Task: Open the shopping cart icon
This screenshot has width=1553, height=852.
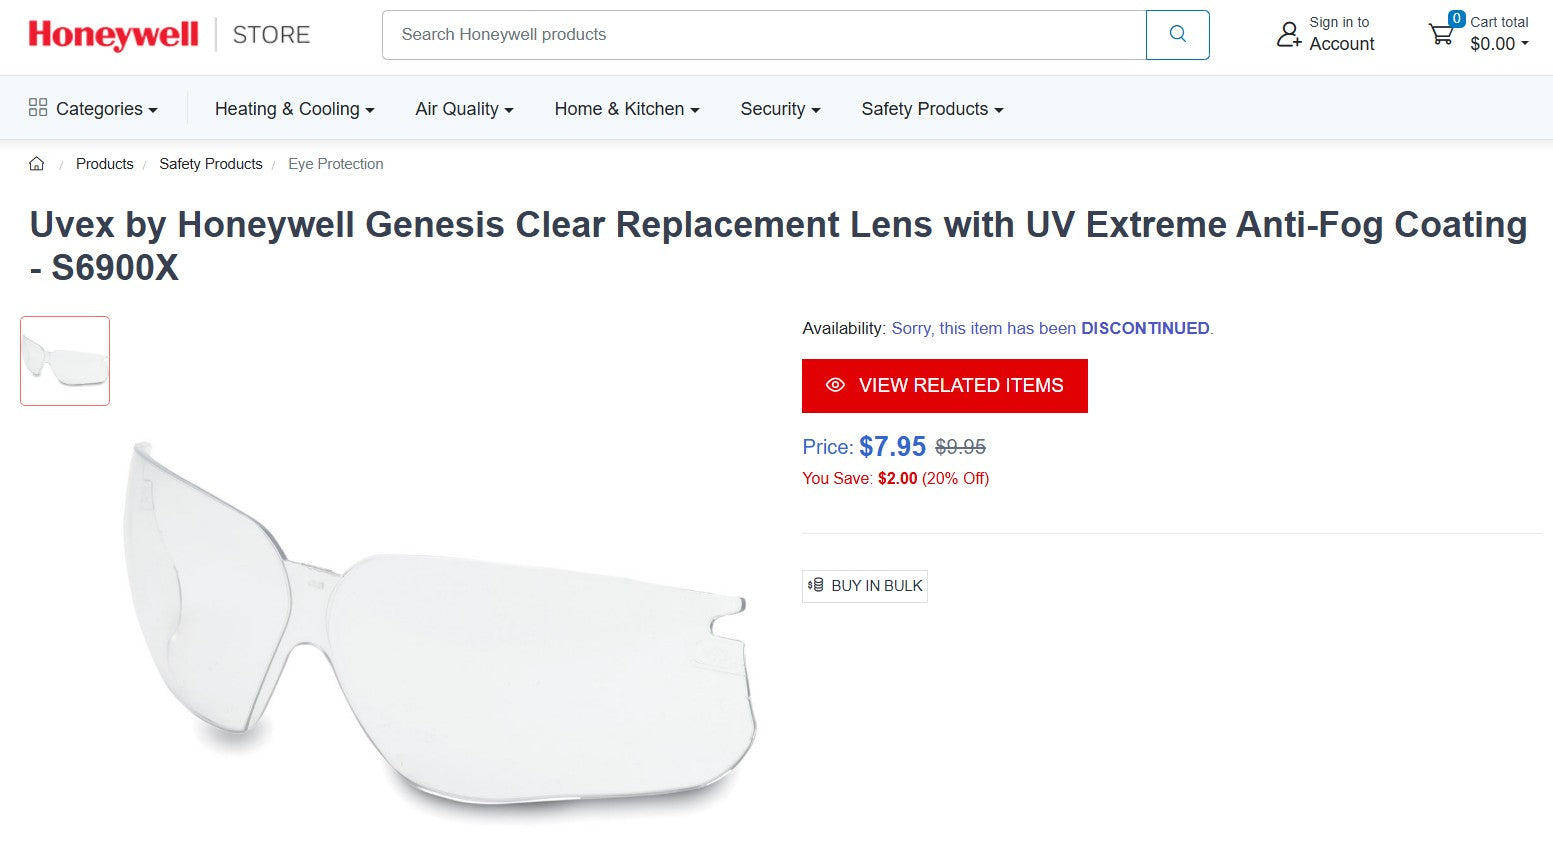Action: (x=1441, y=34)
